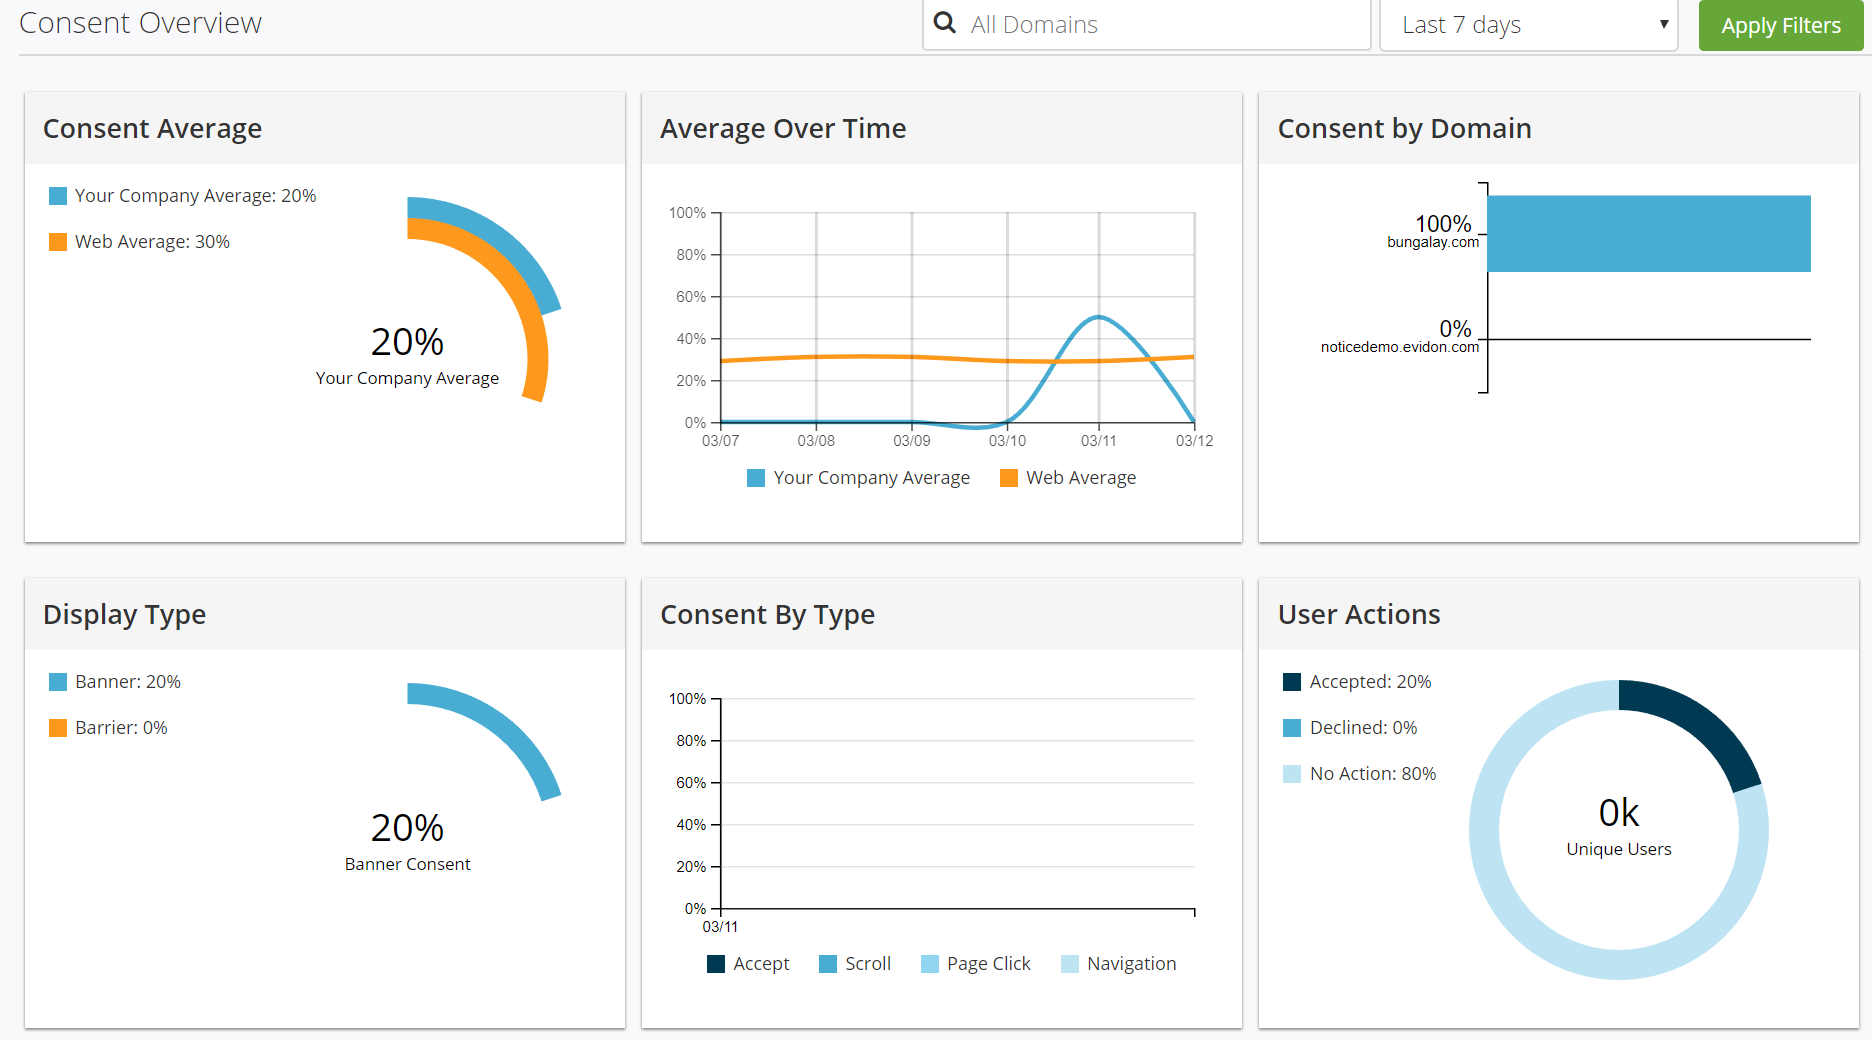Click the bungalay.com domain label
Image resolution: width=1872 pixels, height=1040 pixels.
(x=1433, y=241)
